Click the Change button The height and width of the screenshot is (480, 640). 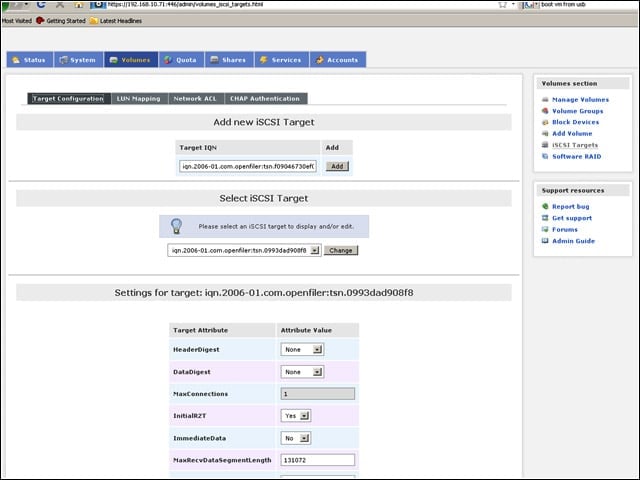pos(341,250)
